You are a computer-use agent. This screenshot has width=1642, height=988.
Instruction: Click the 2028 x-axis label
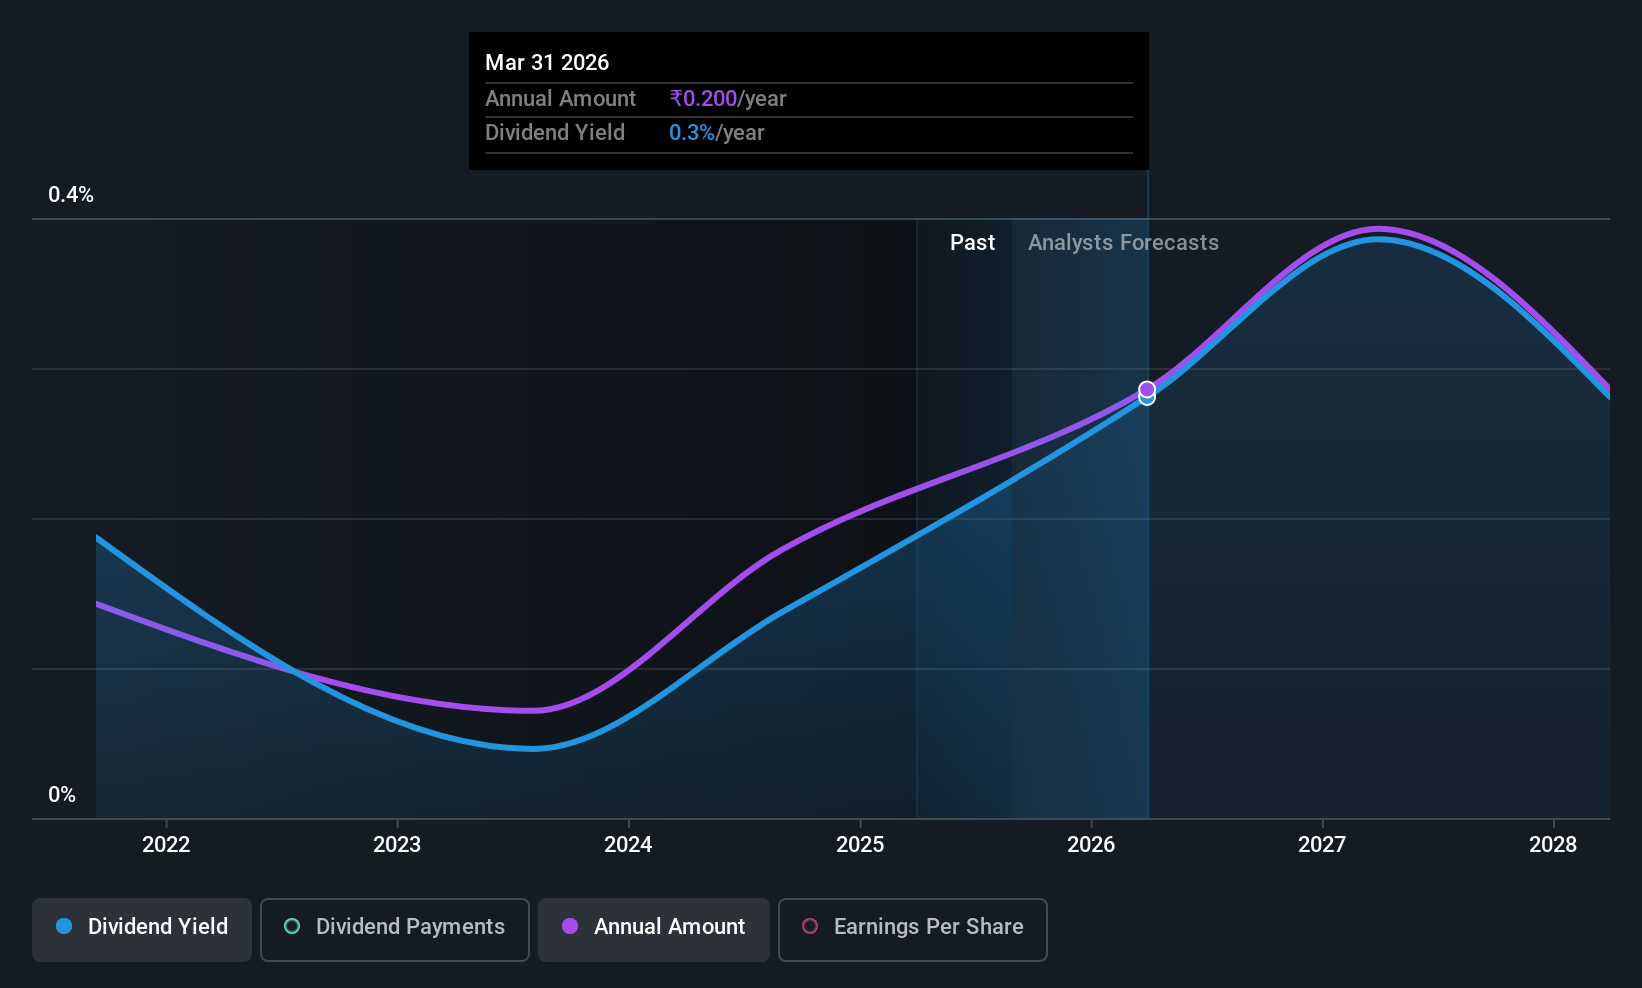point(1553,845)
